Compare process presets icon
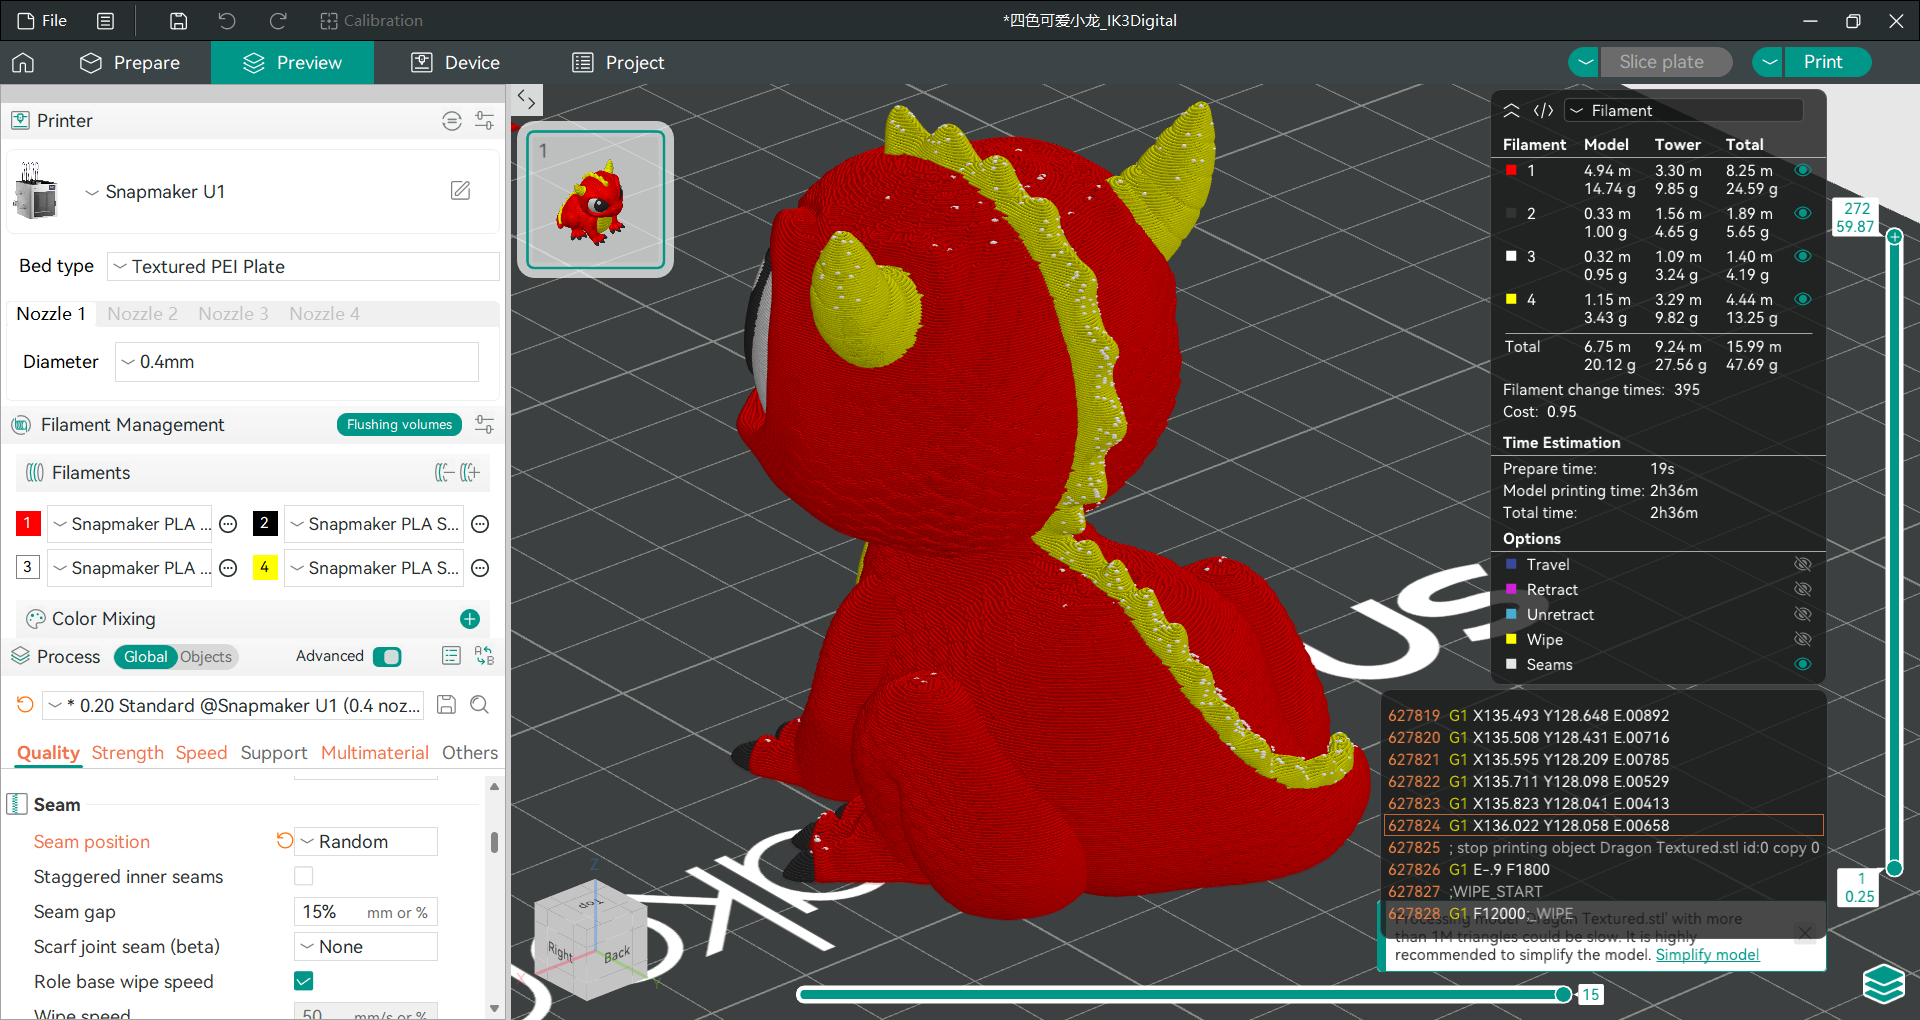 point(485,656)
